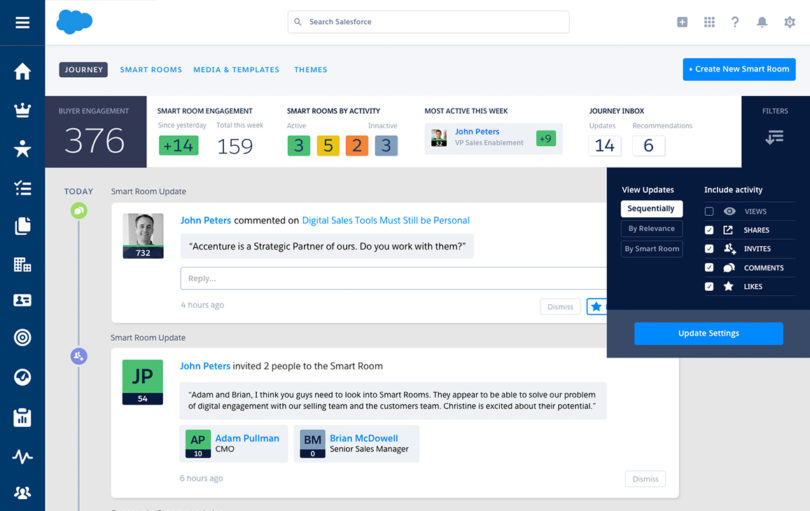Click the JP avatar tile with 54
Screen dimensions: 810x511
point(143,382)
